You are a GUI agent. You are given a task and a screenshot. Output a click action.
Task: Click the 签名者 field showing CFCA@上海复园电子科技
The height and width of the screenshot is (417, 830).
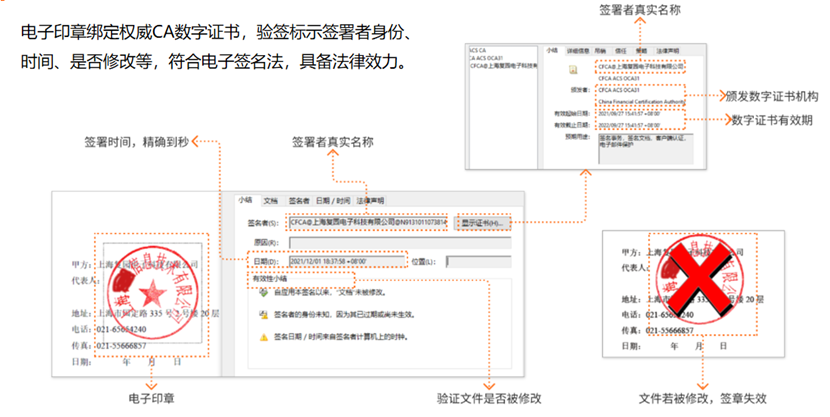[x=368, y=222]
